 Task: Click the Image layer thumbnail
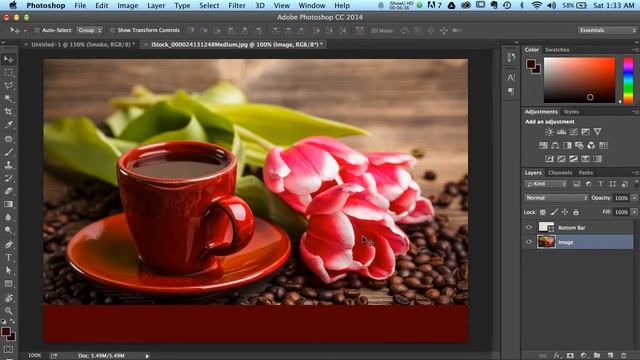pyautogui.click(x=546, y=242)
